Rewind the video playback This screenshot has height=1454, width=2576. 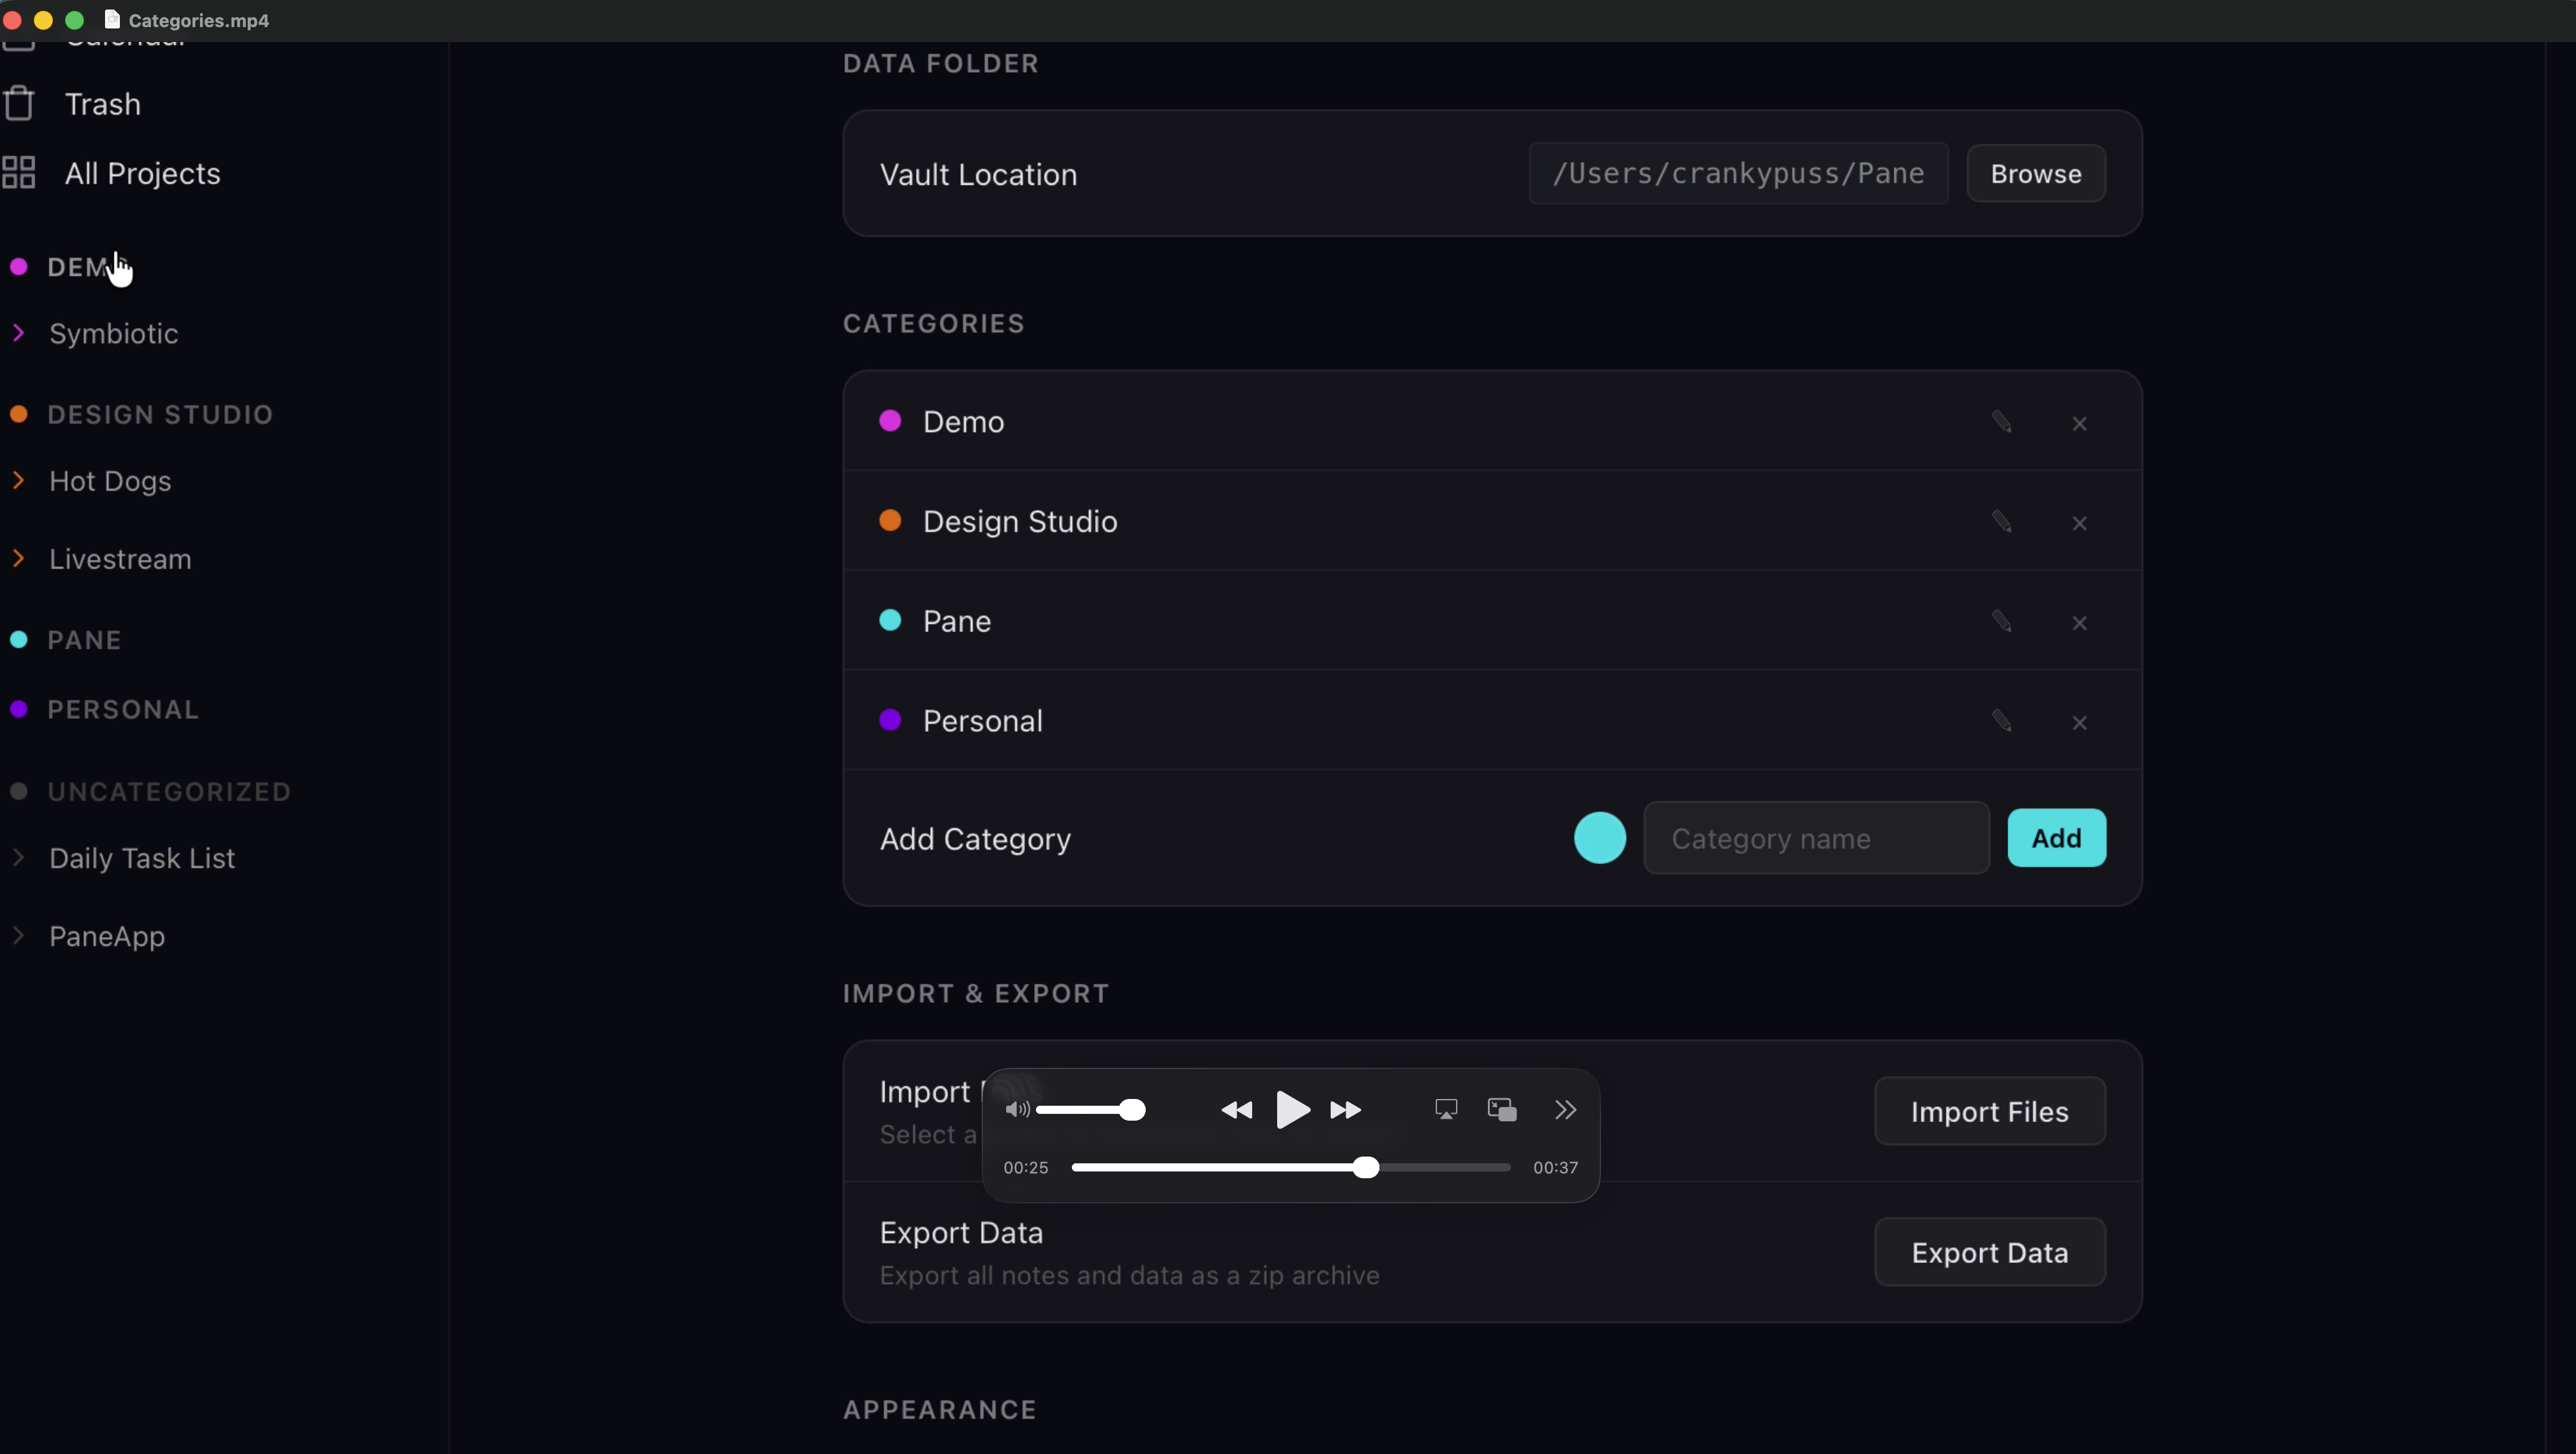1237,1110
